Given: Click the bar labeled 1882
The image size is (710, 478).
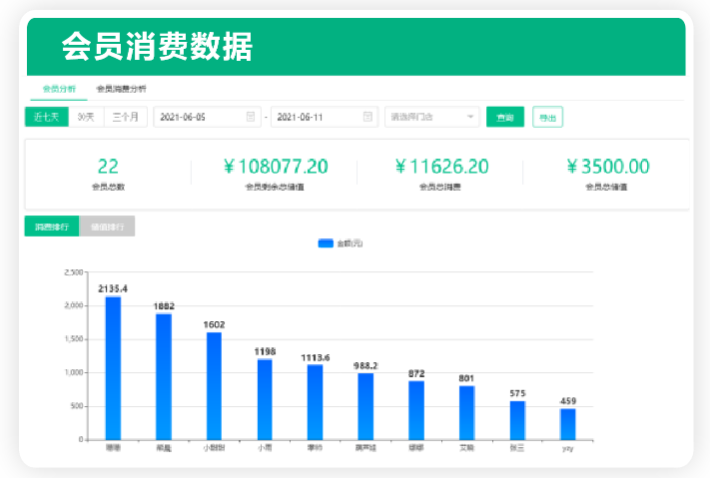Looking at the screenshot, I should point(164,376).
